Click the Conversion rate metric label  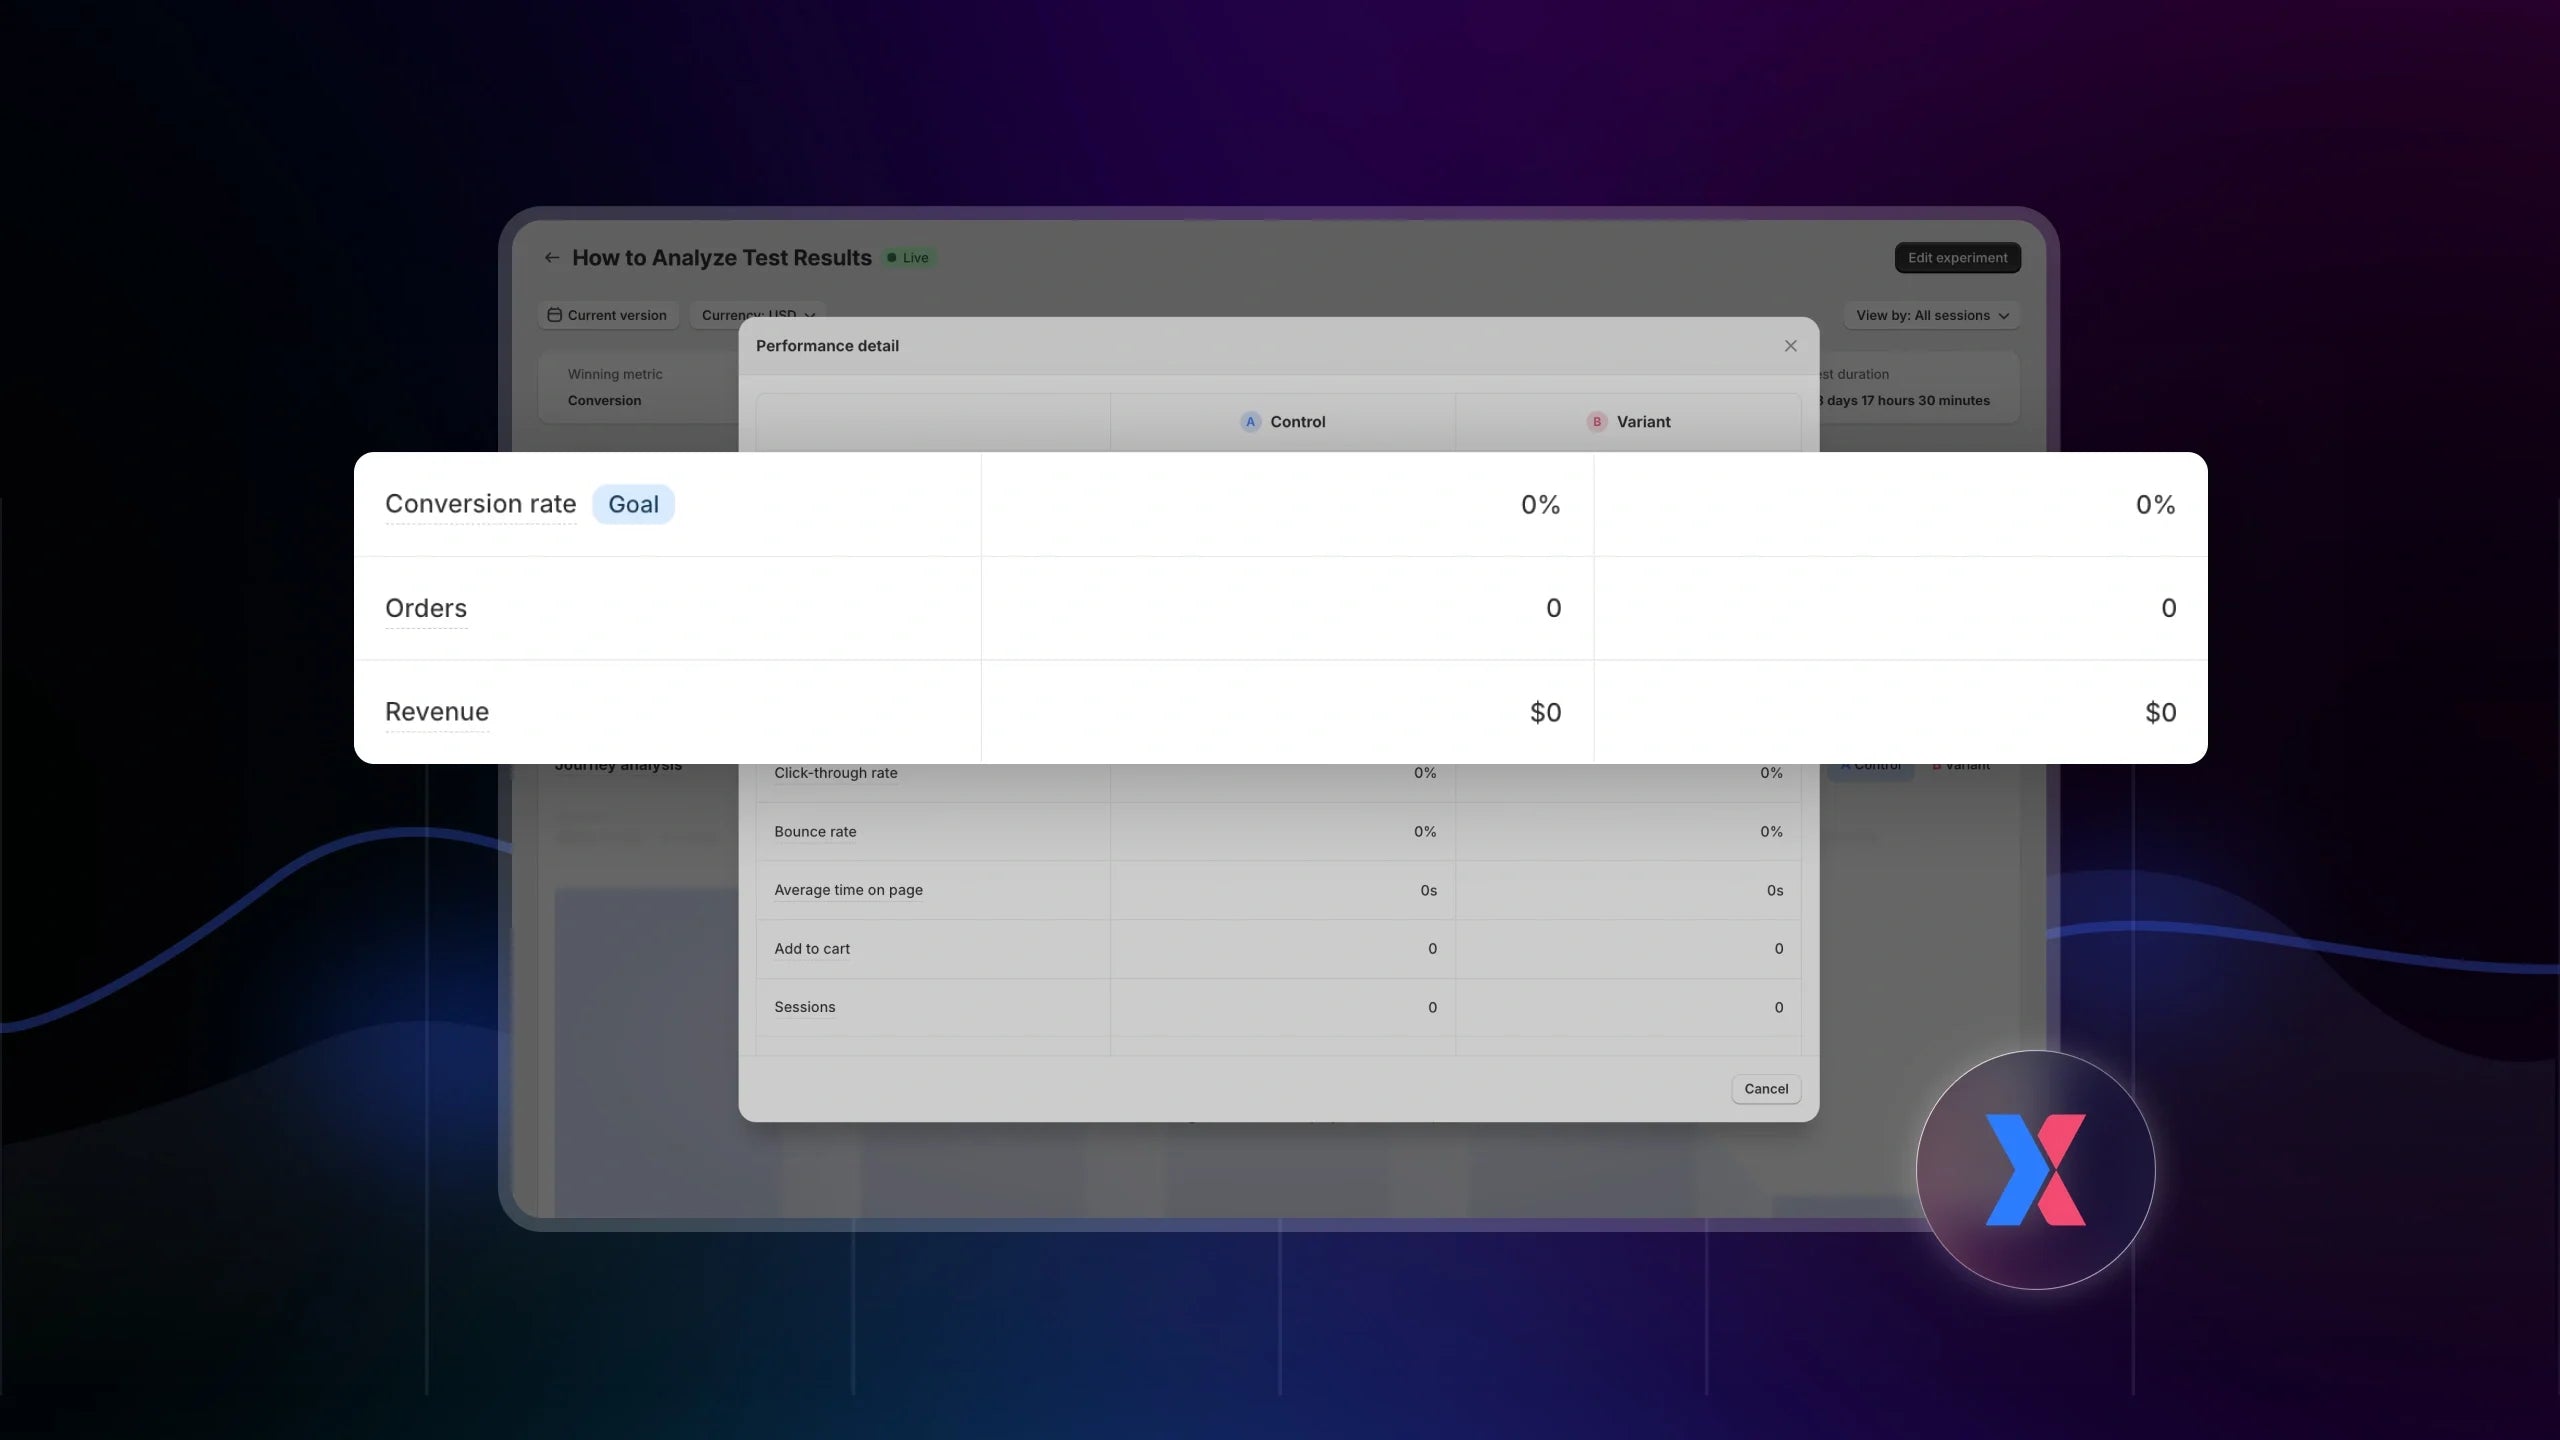(x=481, y=504)
